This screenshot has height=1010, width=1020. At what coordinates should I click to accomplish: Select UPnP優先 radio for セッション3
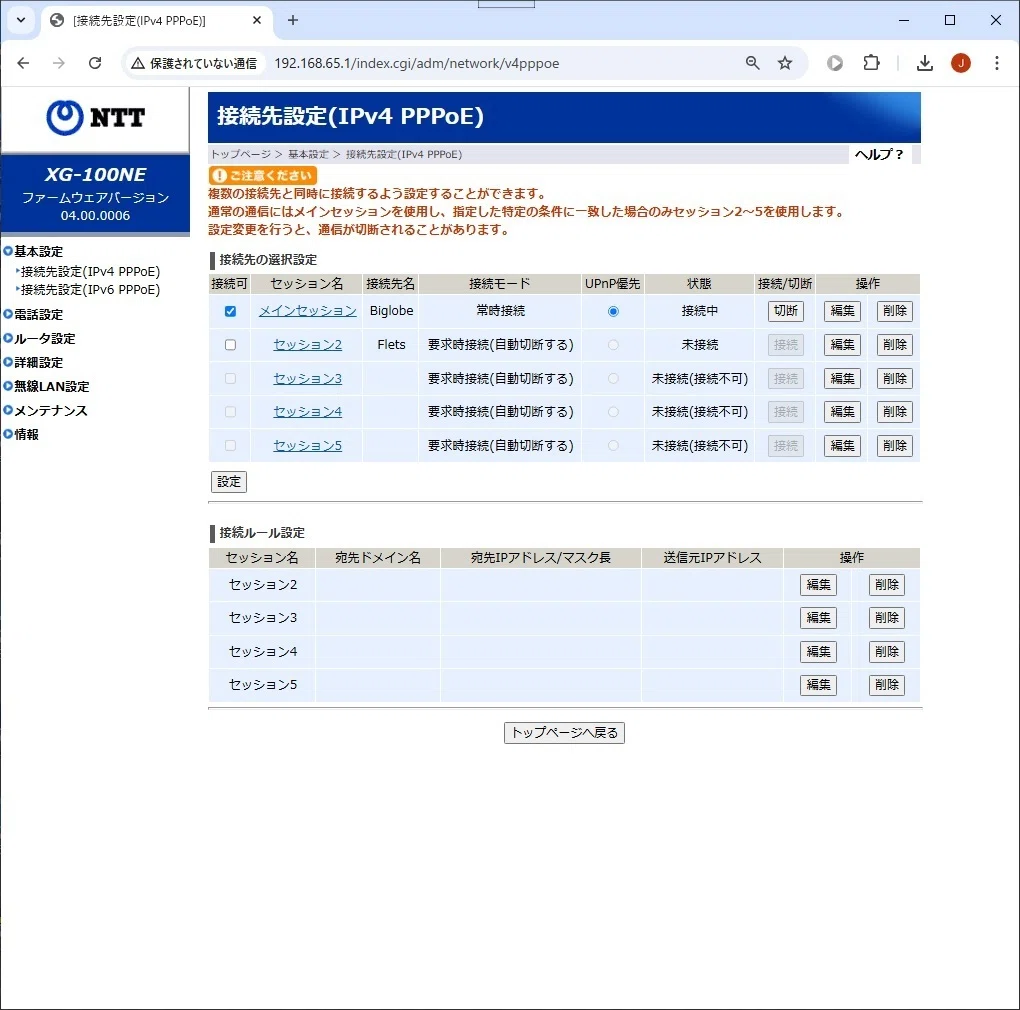613,379
